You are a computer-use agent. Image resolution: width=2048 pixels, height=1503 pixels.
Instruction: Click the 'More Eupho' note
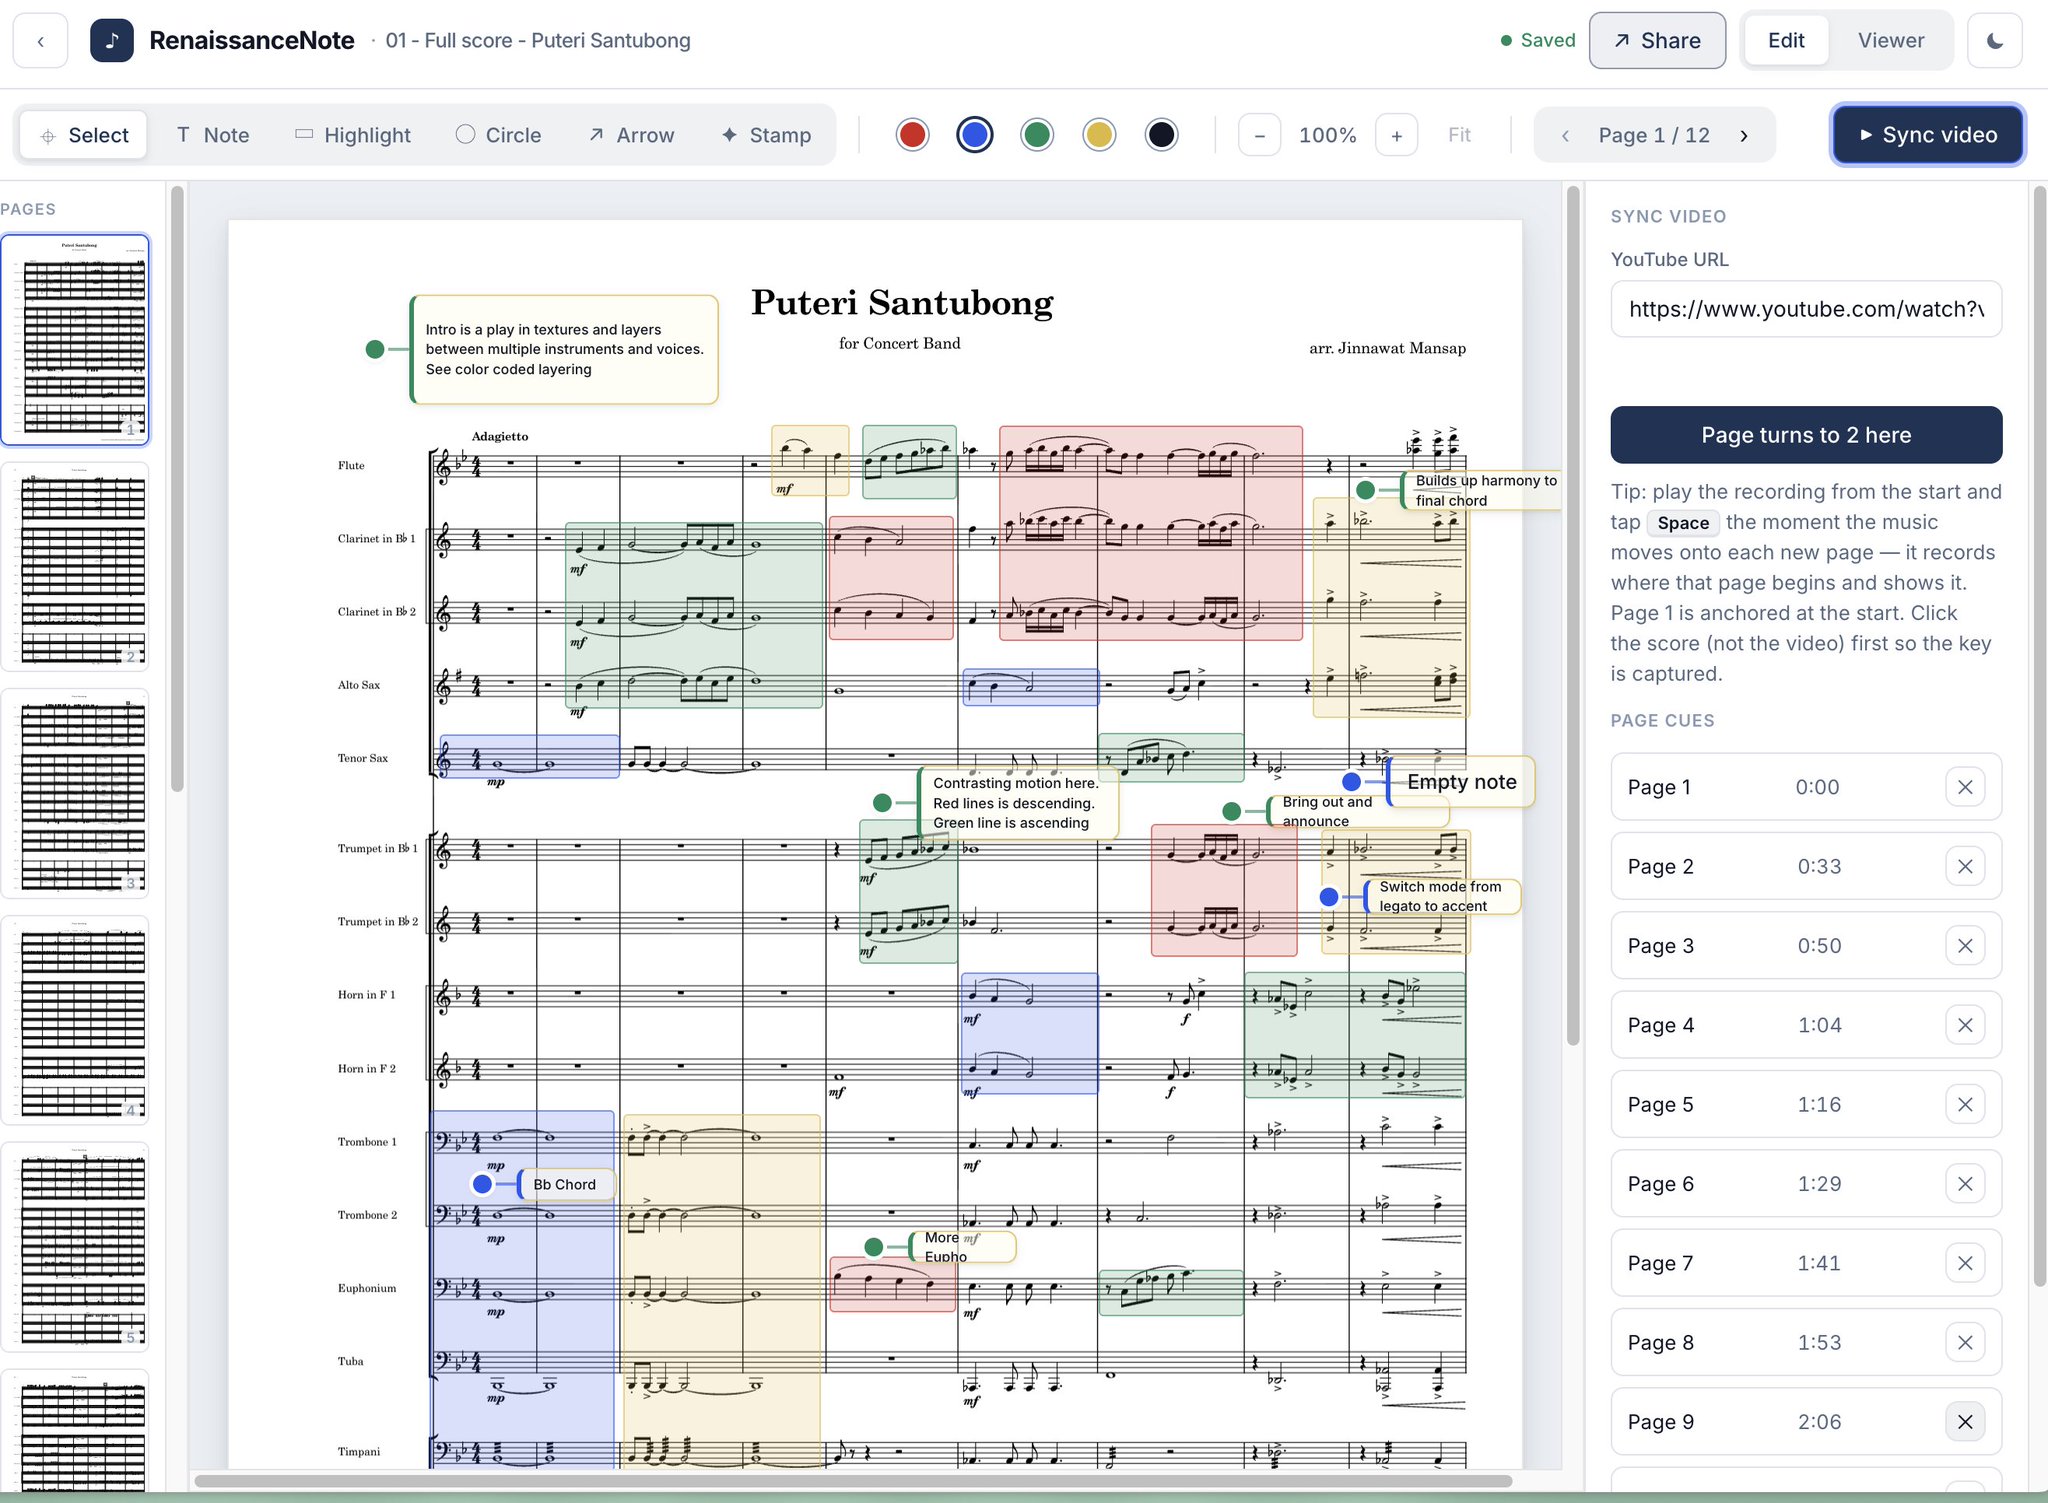click(x=962, y=1247)
